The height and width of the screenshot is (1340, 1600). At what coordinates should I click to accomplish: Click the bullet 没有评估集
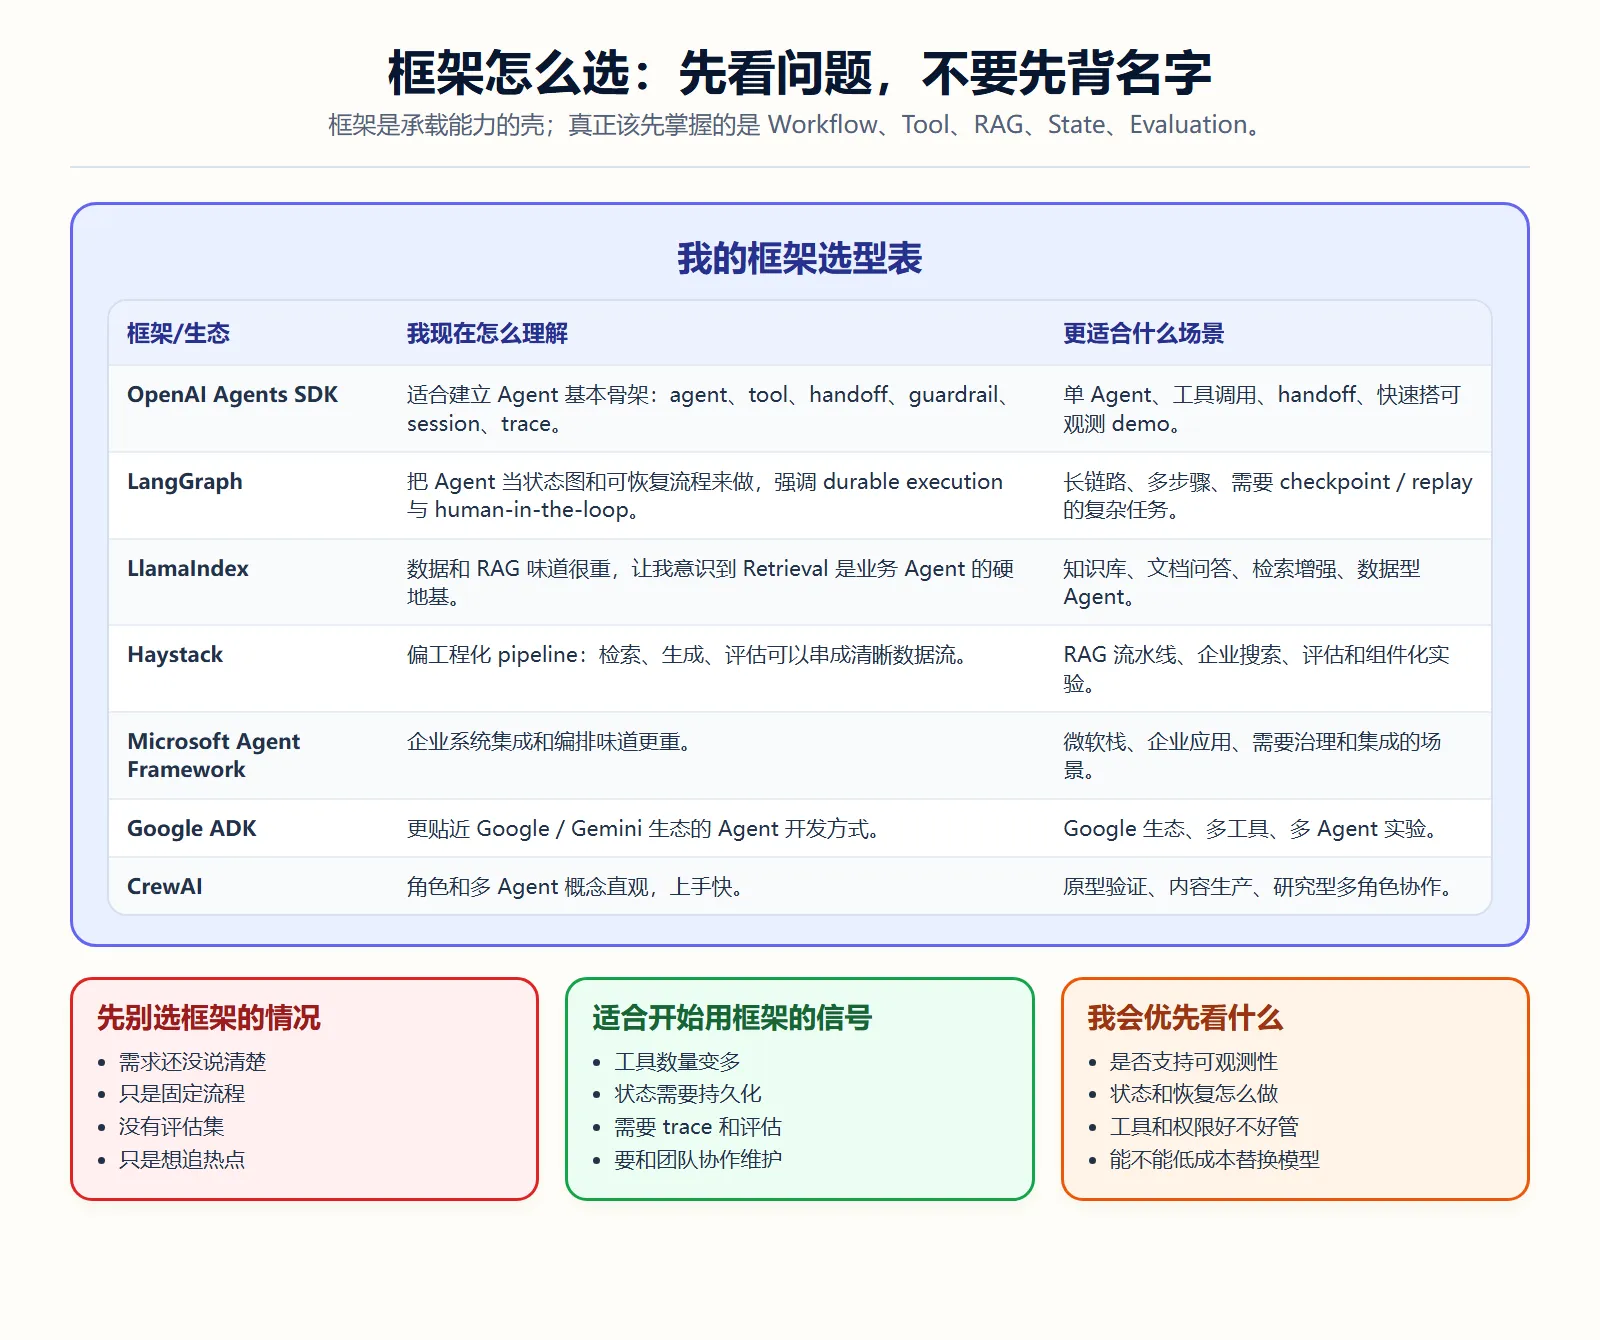[171, 1127]
